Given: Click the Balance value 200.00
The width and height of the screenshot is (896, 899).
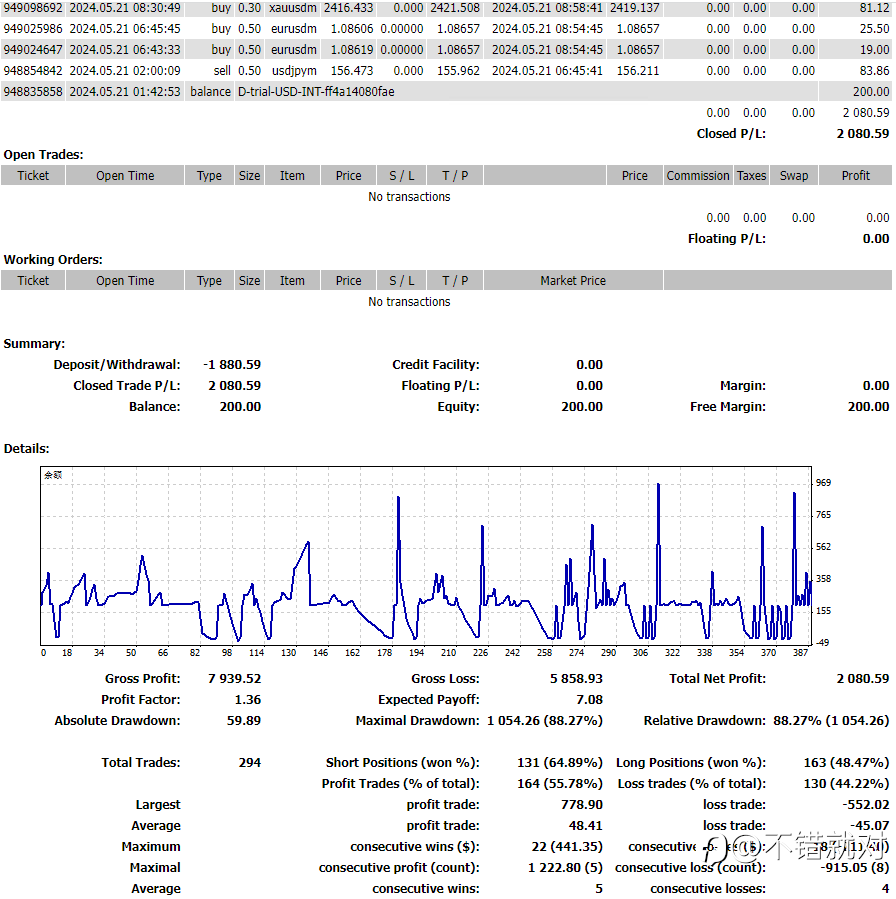Looking at the screenshot, I should (240, 406).
